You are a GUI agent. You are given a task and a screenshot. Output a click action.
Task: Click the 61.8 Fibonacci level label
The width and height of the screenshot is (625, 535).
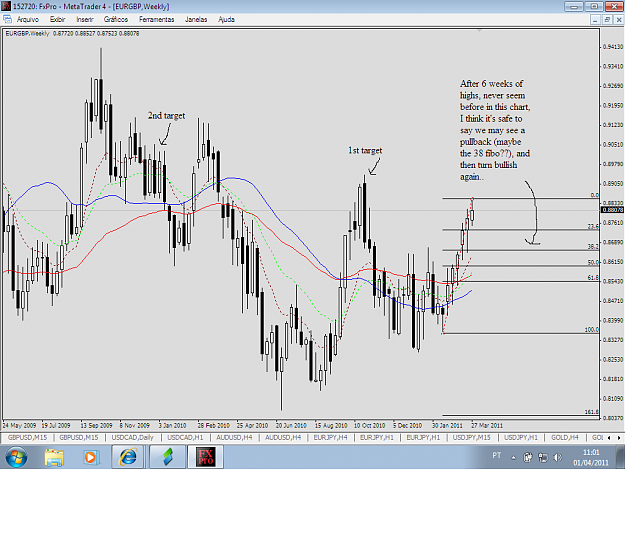tap(593, 278)
